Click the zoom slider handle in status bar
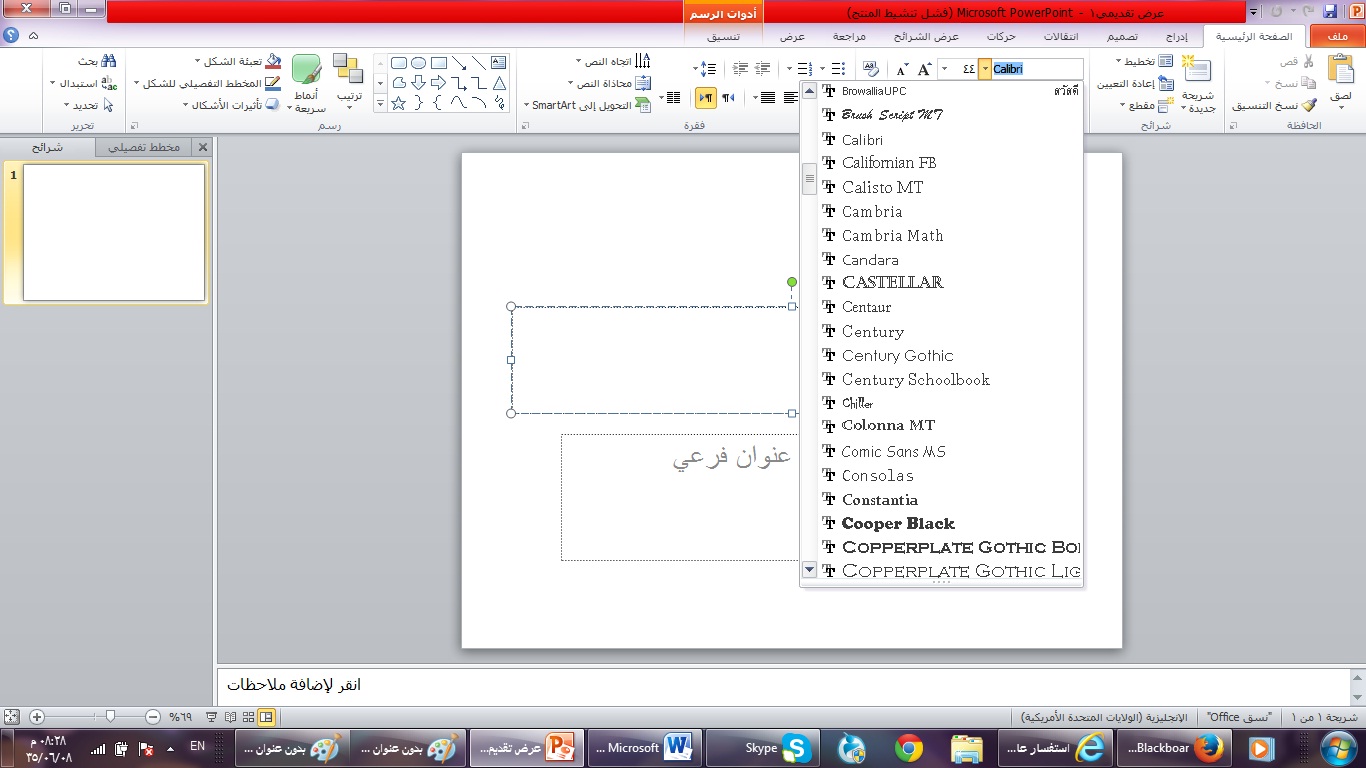This screenshot has width=1366, height=768. pos(110,717)
